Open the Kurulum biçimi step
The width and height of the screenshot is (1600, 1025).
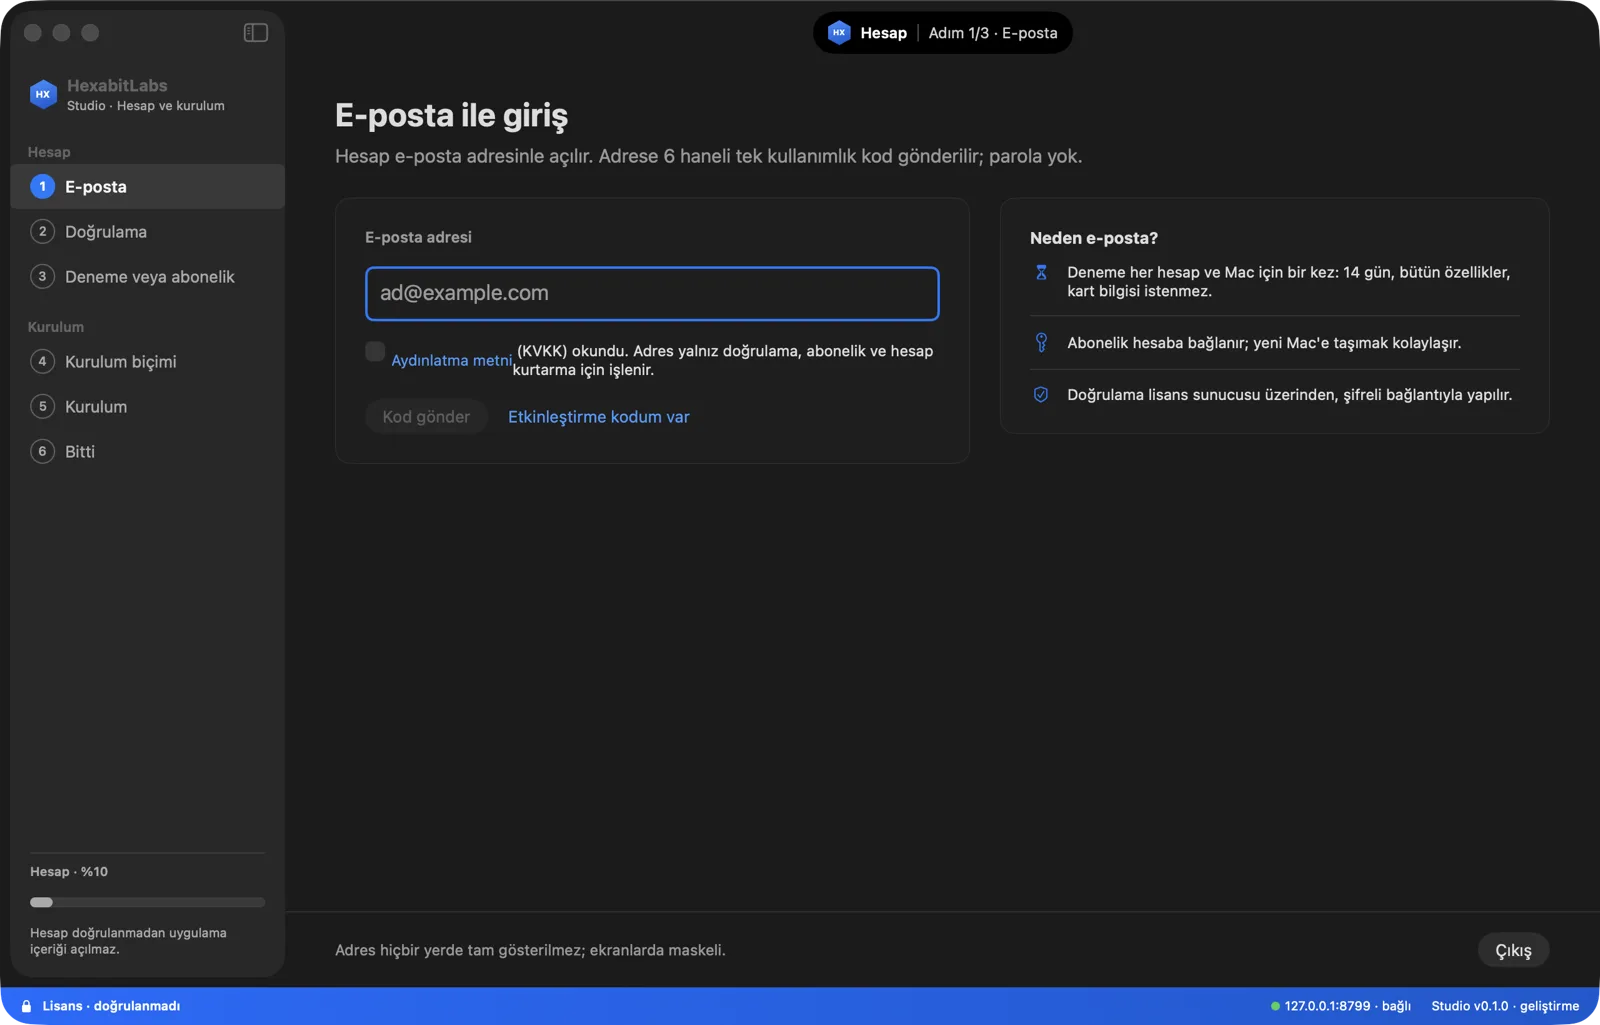148,362
